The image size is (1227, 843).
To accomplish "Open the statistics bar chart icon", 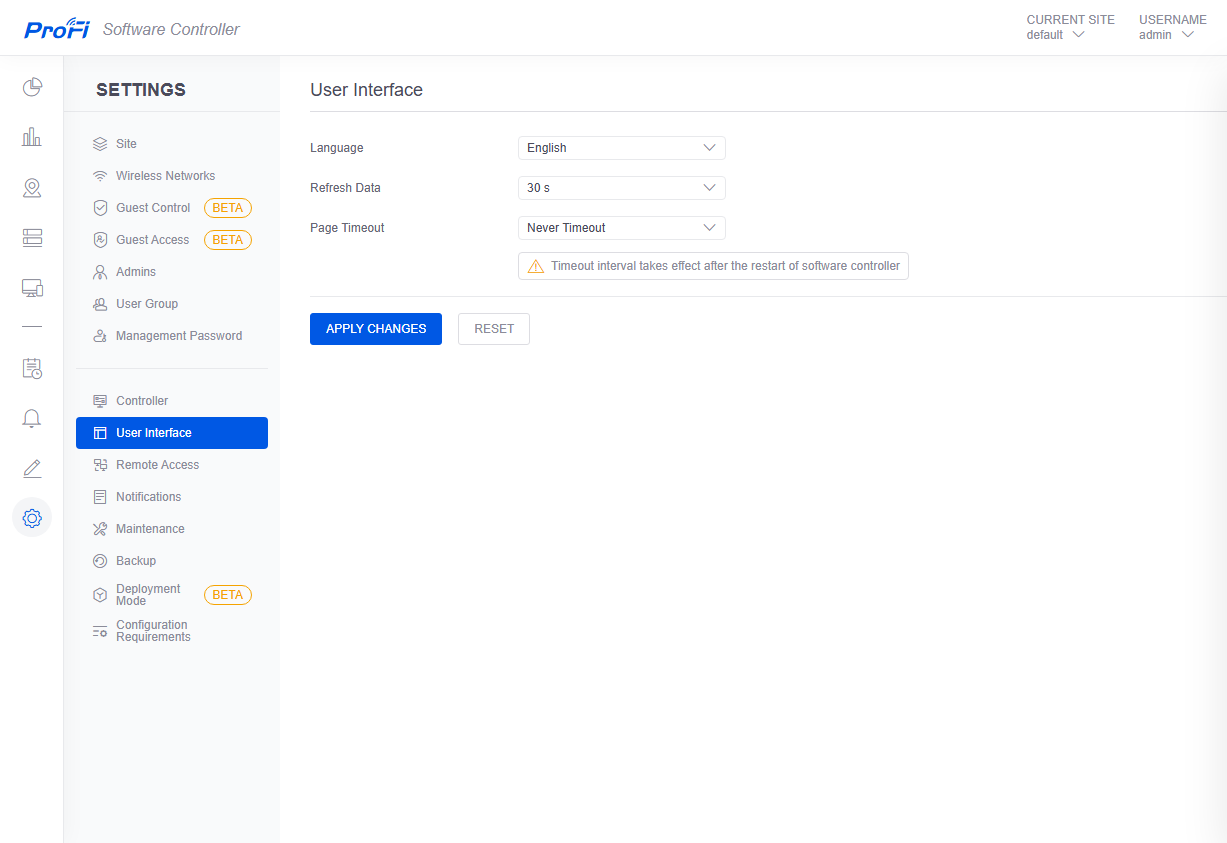I will pyautogui.click(x=32, y=137).
